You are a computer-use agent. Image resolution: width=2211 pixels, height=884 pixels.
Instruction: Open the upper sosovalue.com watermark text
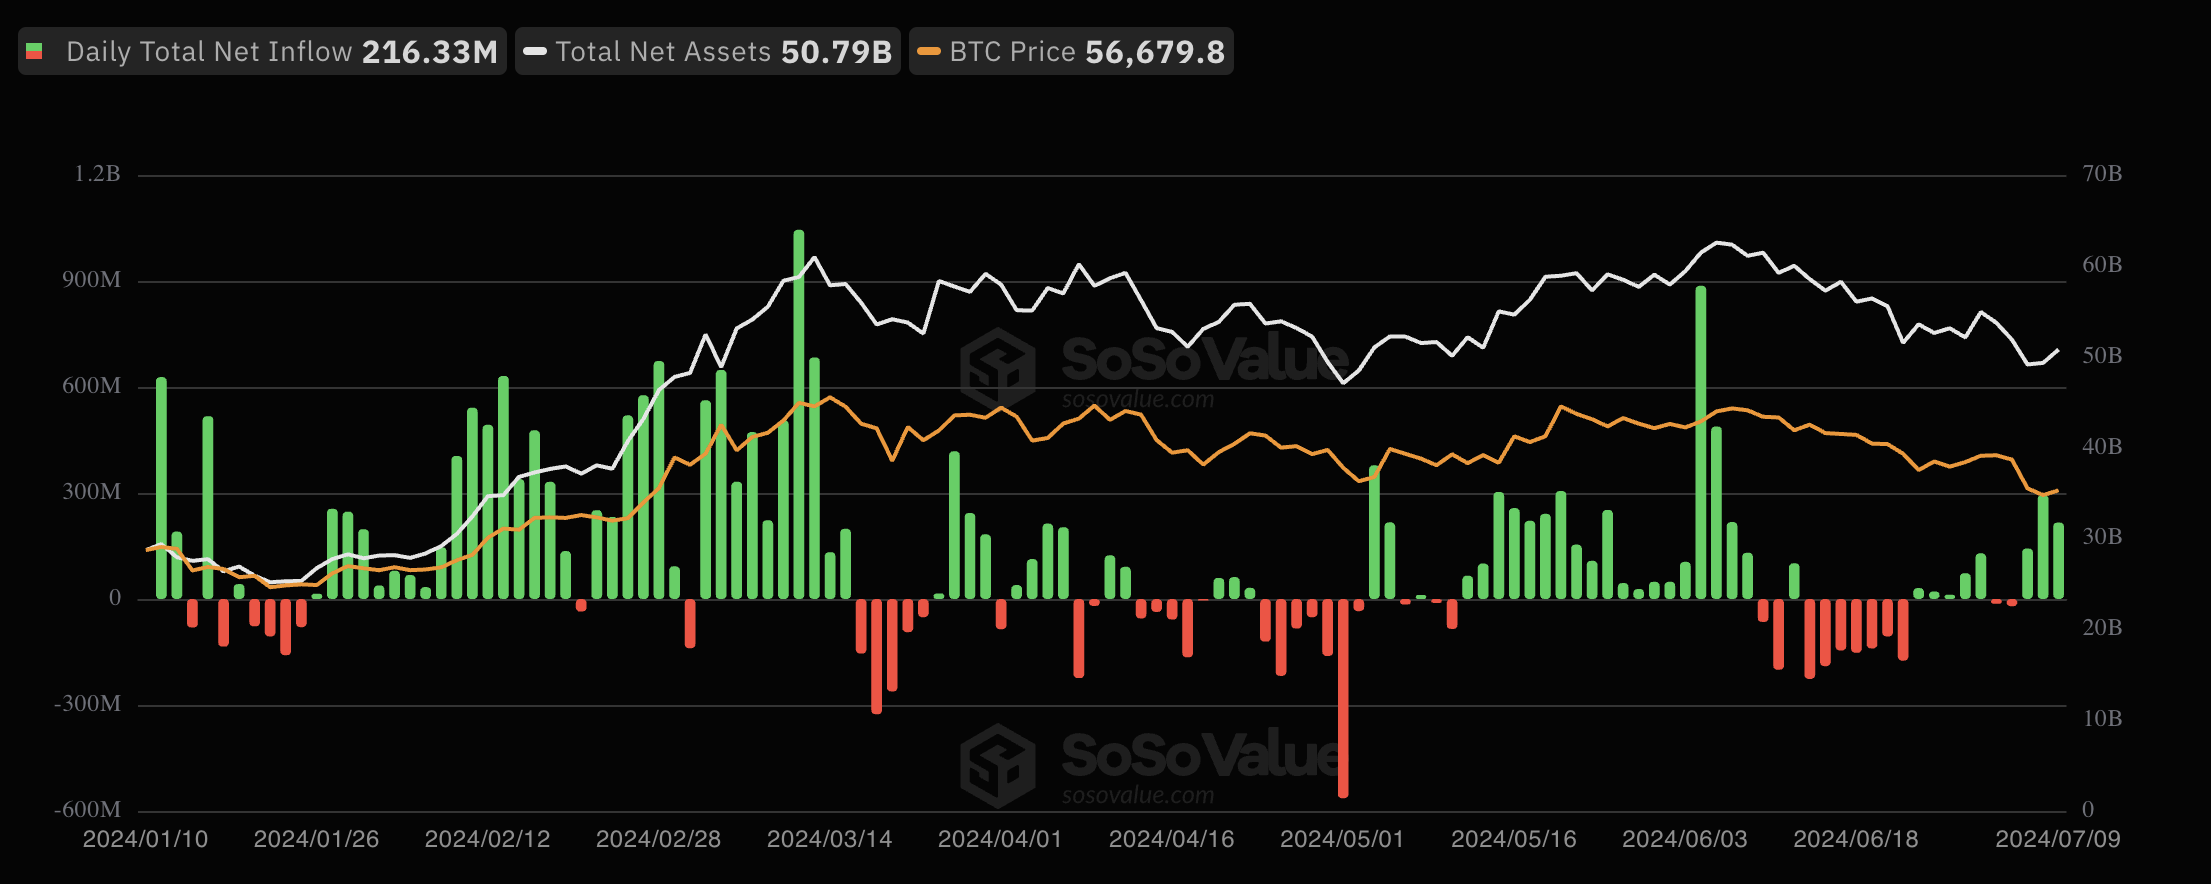[x=1138, y=400]
